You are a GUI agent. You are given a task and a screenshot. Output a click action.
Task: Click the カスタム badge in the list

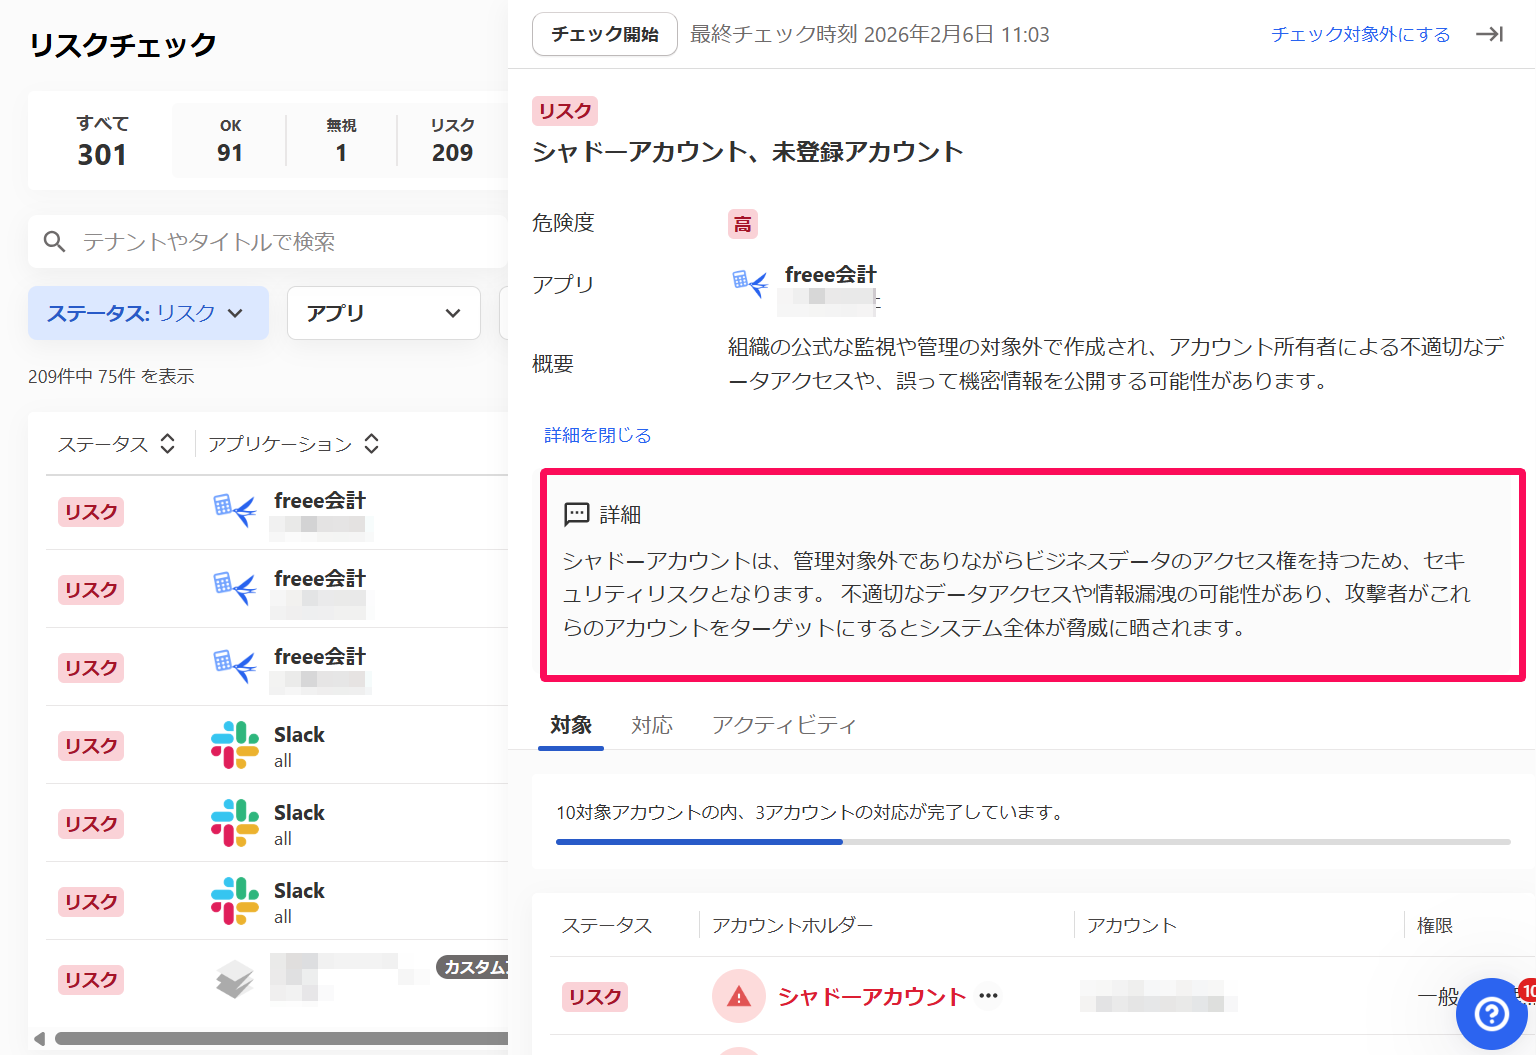[x=473, y=967]
